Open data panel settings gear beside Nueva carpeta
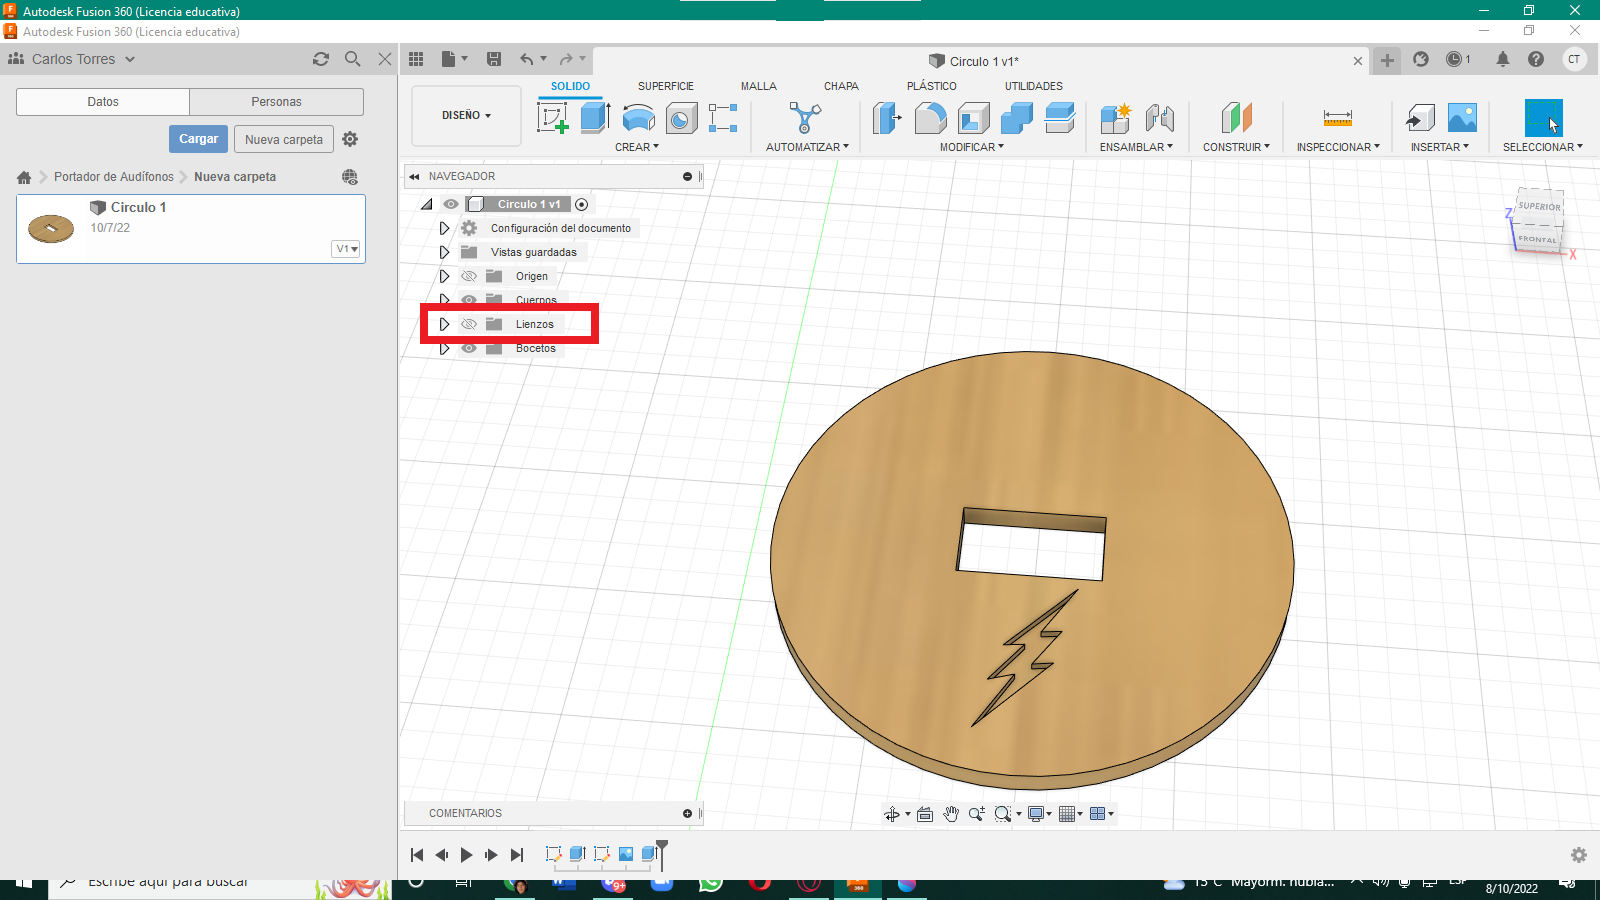Screen dimensions: 1600x900 [x=350, y=139]
